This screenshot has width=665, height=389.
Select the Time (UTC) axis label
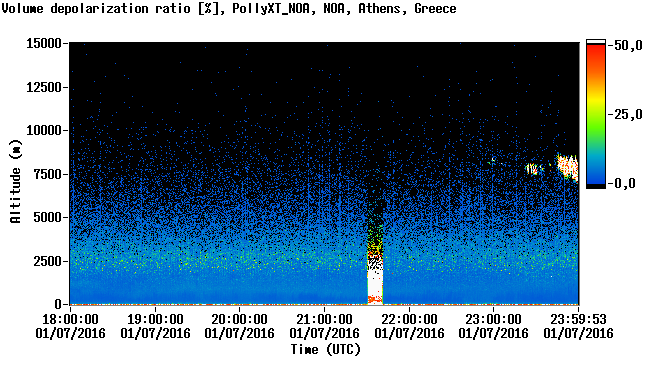[325, 350]
